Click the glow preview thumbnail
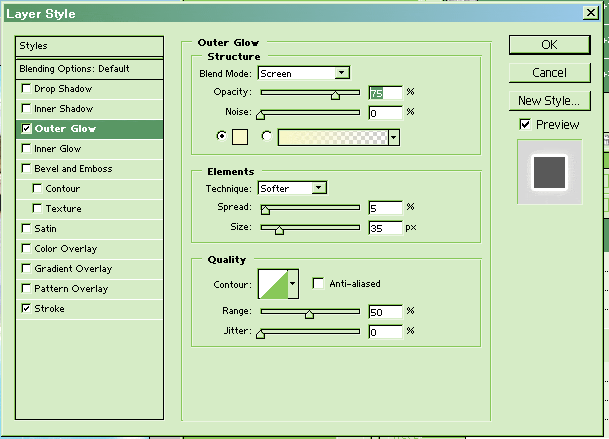Image resolution: width=609 pixels, height=439 pixels. tap(547, 171)
